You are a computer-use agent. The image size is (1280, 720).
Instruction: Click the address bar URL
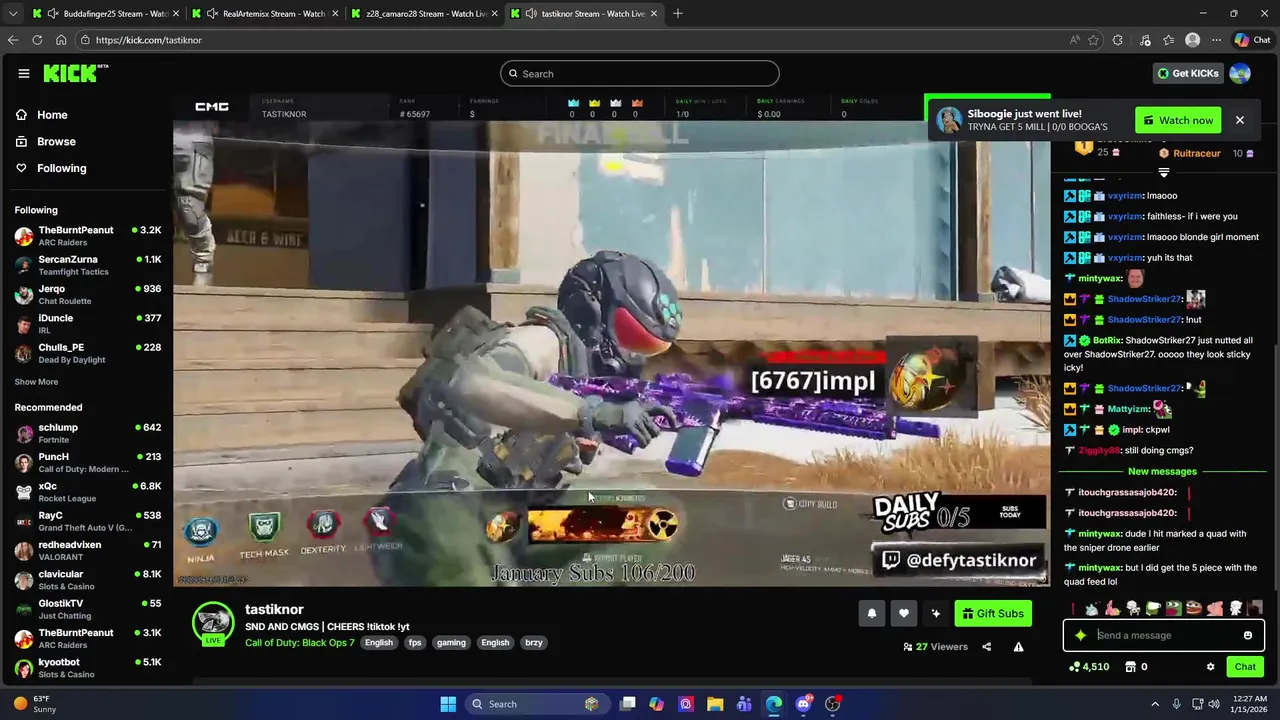(149, 40)
